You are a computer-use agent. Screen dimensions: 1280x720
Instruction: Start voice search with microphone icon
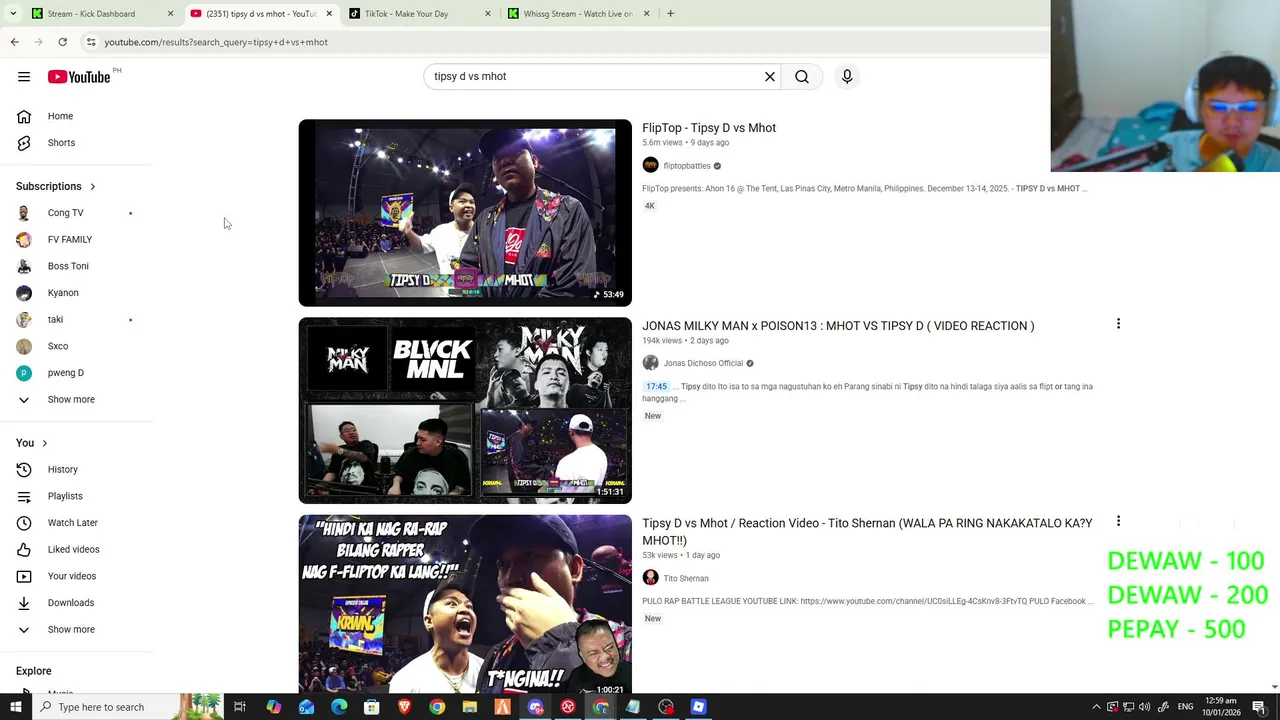(847, 77)
